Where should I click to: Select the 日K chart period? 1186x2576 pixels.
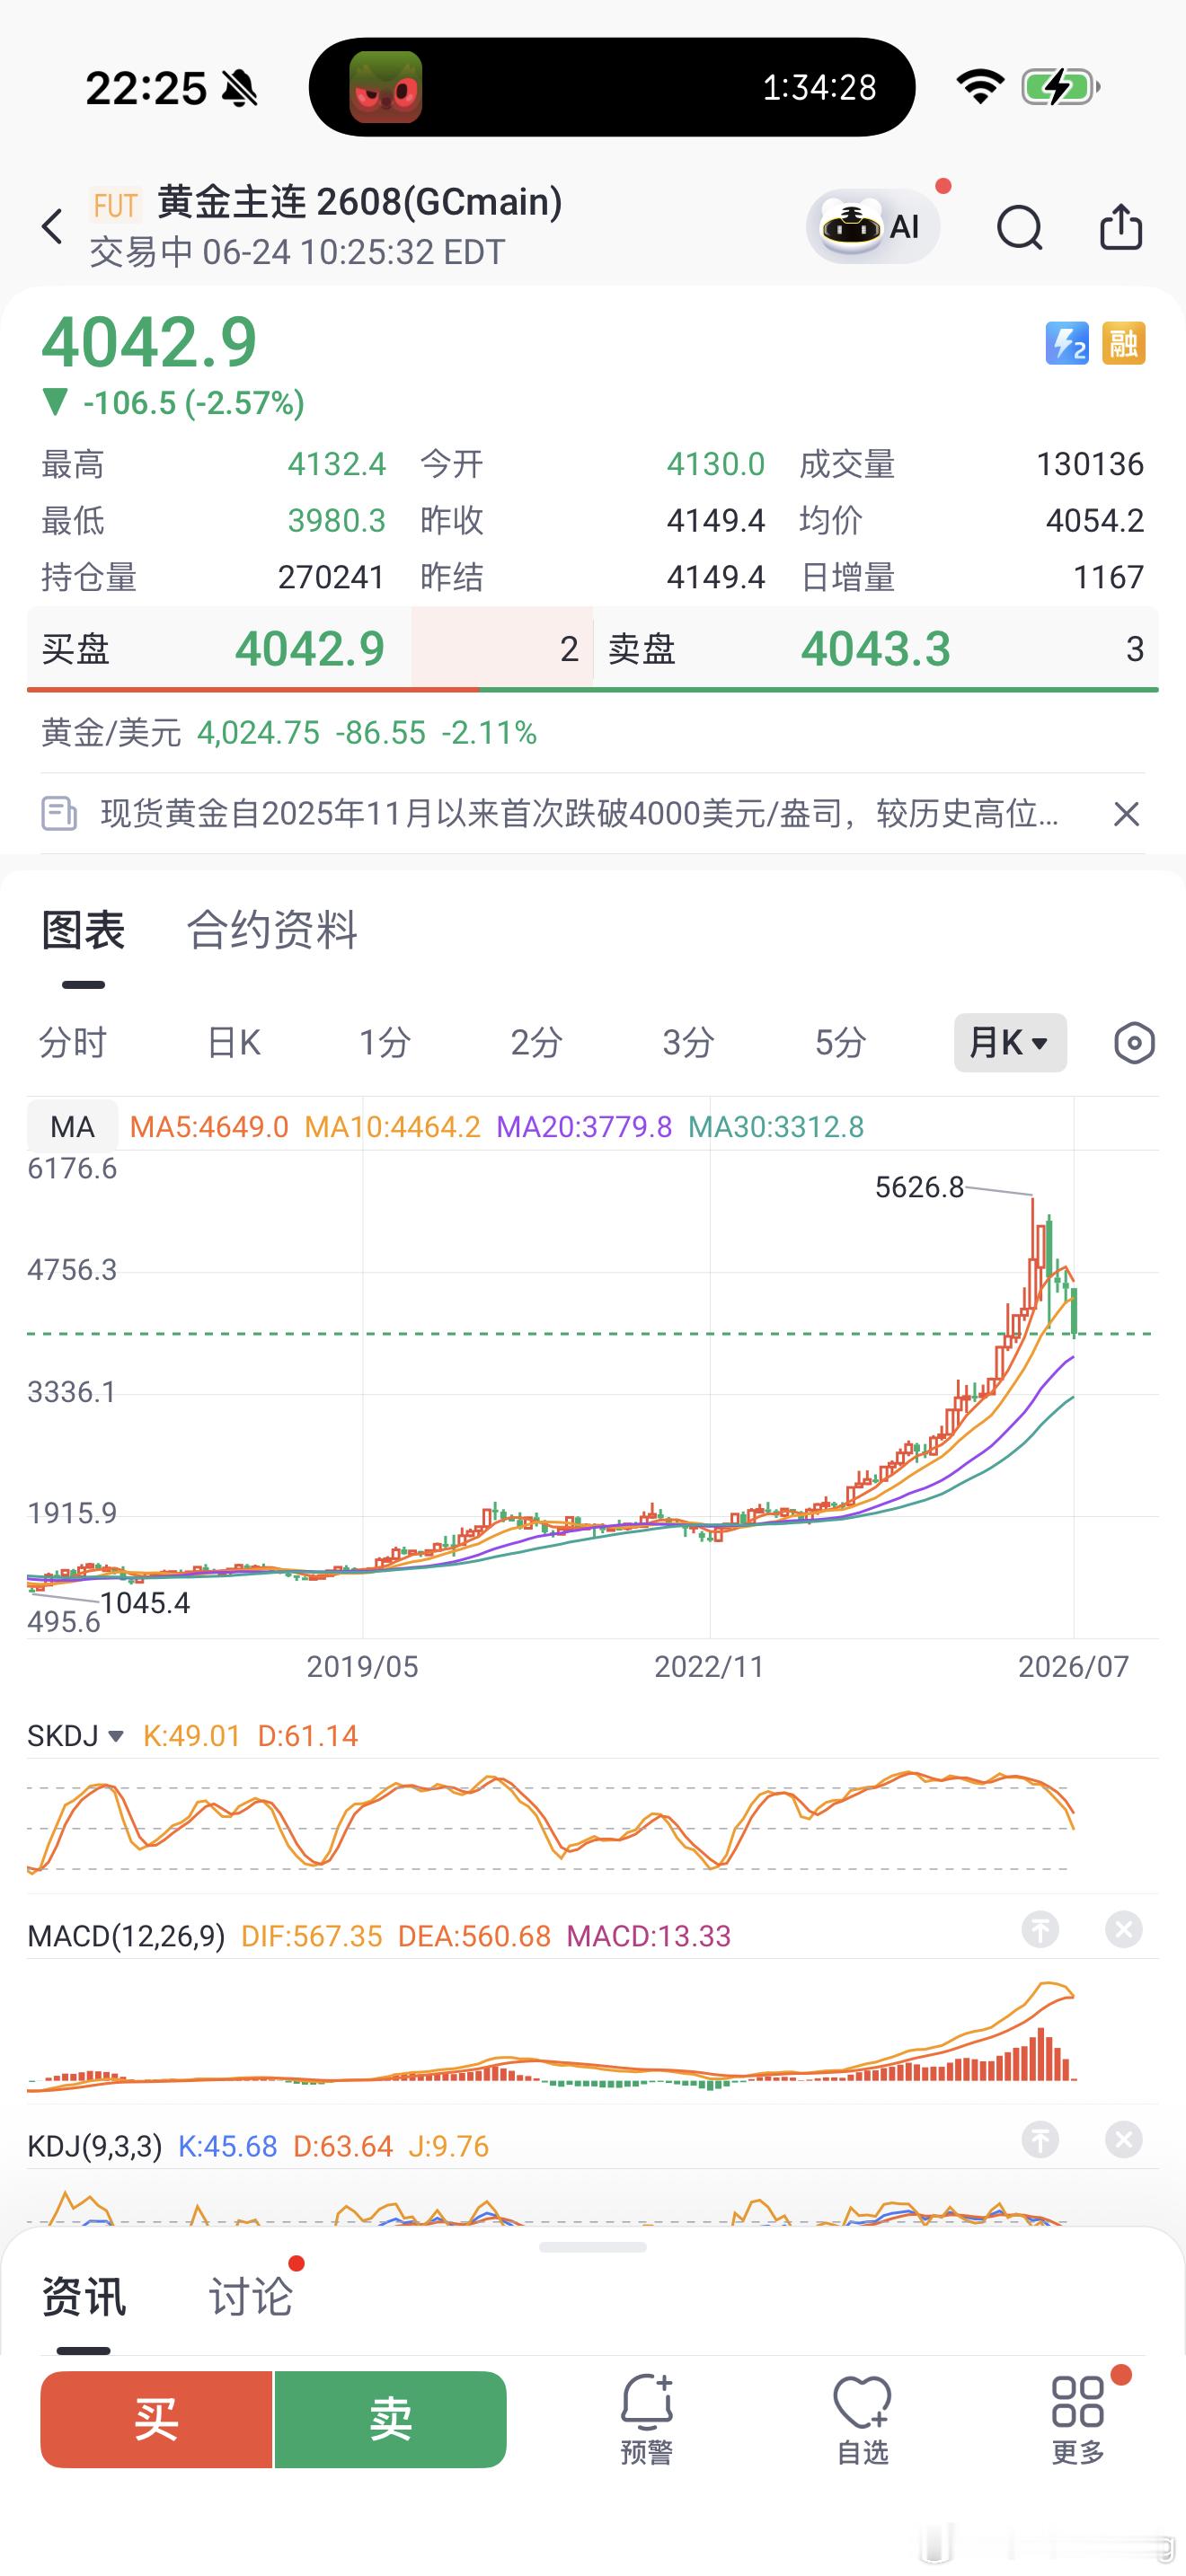233,1043
